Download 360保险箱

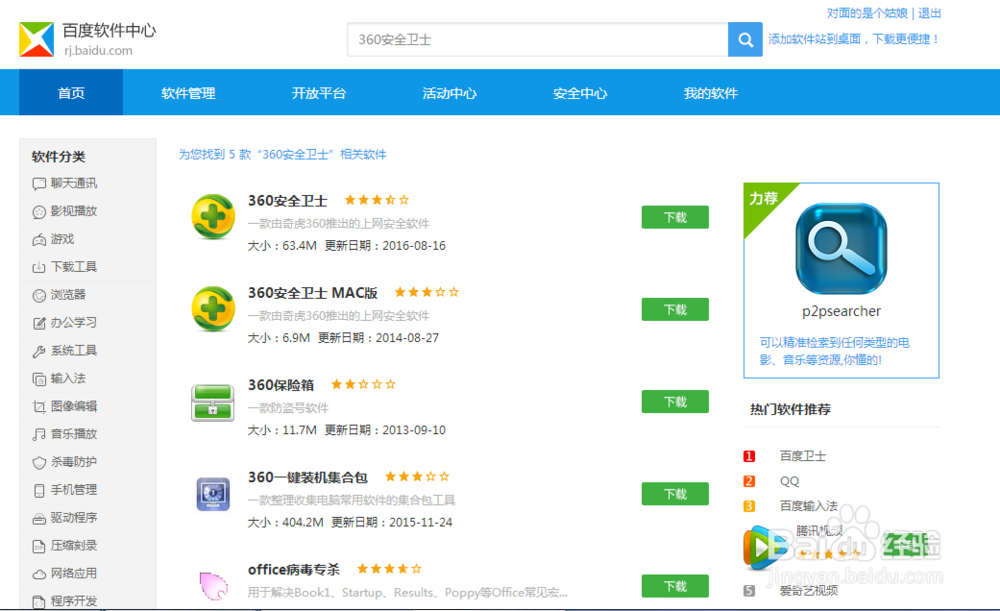(675, 401)
